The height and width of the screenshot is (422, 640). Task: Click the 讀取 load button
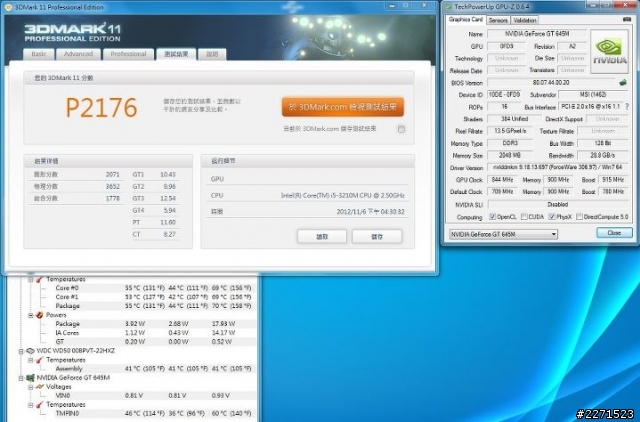322,236
